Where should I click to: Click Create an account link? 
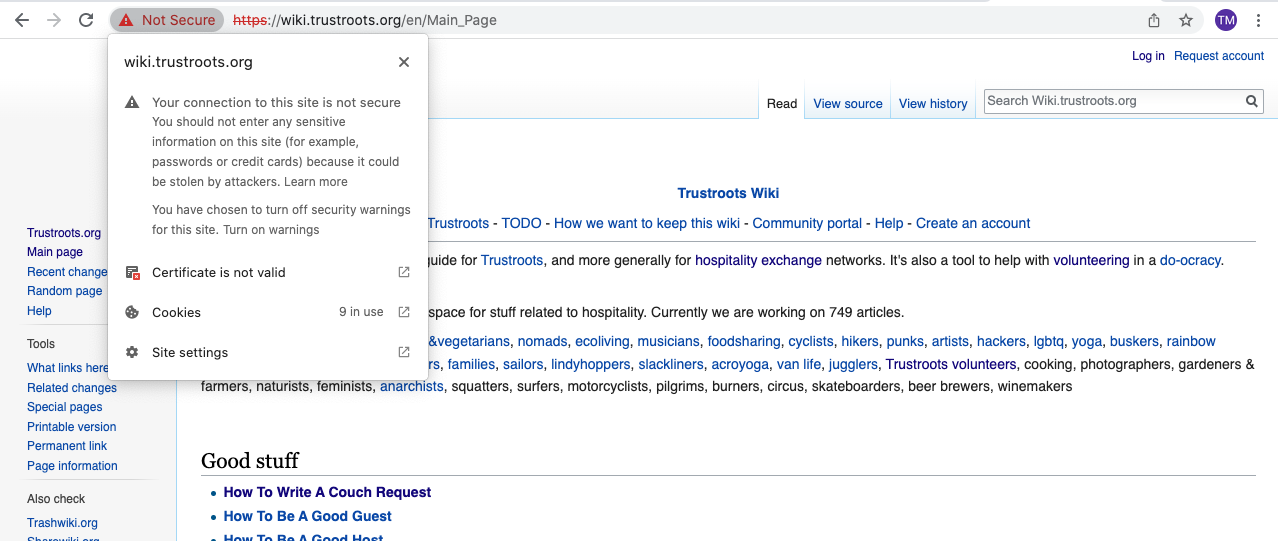tap(973, 223)
